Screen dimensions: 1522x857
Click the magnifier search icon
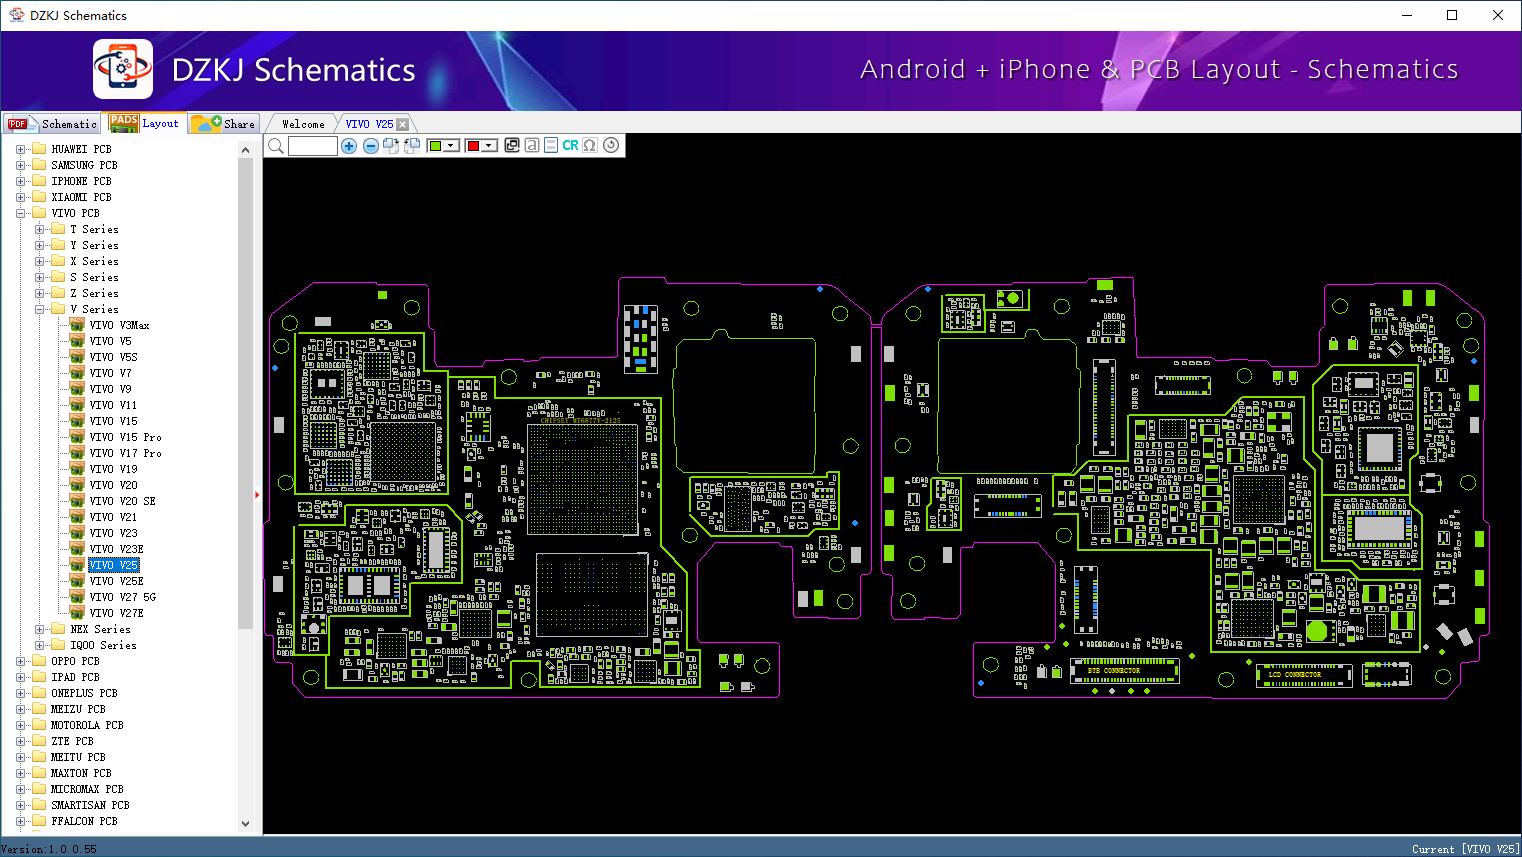276,146
